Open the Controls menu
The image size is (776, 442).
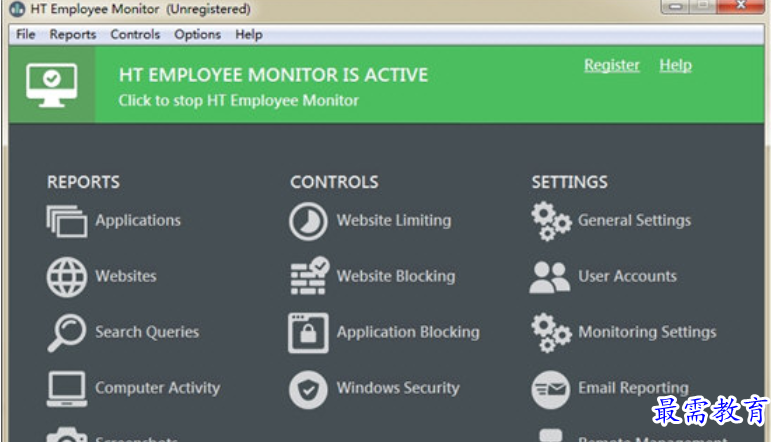click(135, 35)
